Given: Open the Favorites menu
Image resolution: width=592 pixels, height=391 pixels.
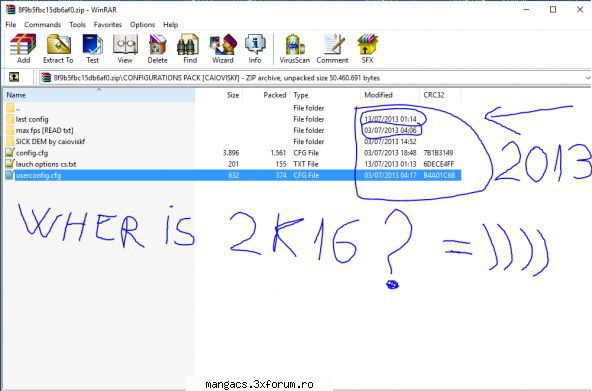Looking at the screenshot, I should coord(108,25).
